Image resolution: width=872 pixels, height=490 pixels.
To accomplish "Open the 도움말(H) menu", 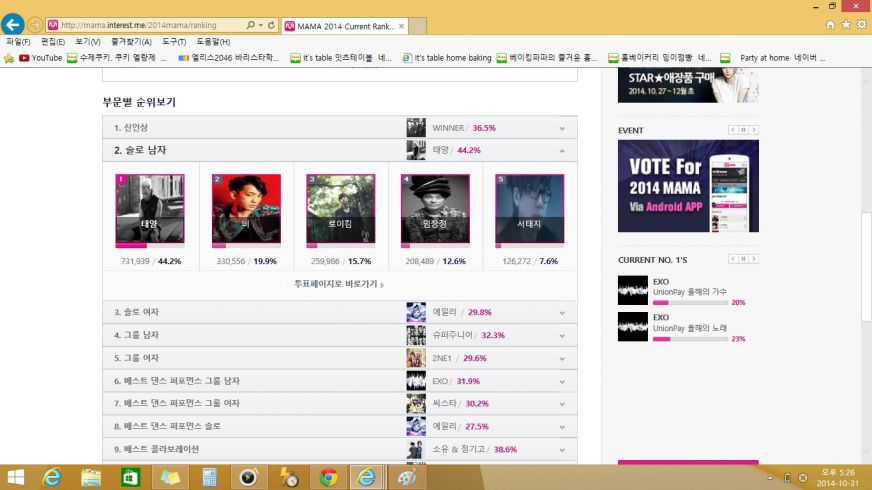I will (x=213, y=42).
